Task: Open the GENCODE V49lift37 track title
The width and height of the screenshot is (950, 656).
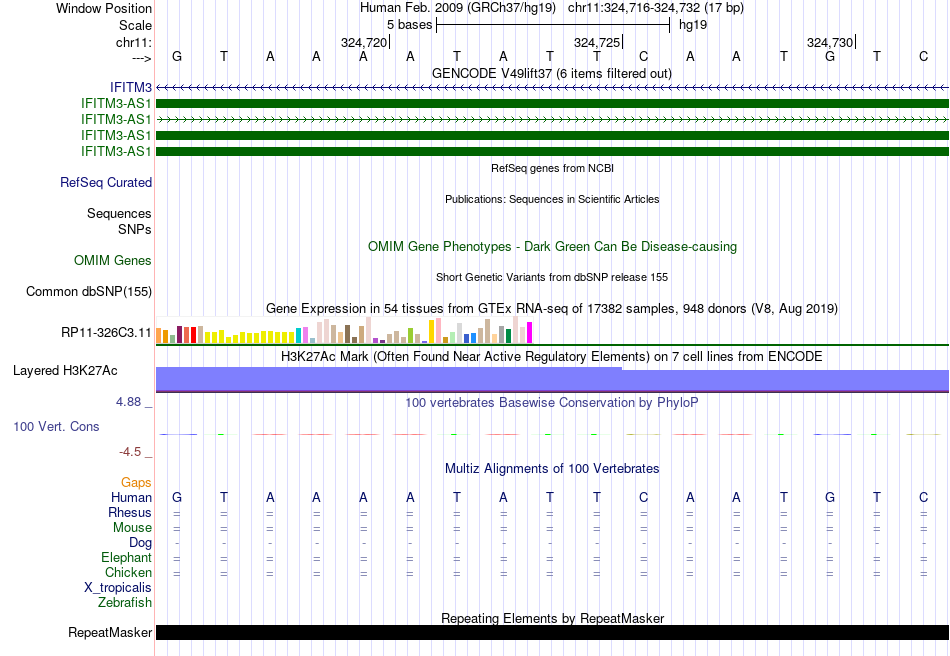Action: pos(551,73)
